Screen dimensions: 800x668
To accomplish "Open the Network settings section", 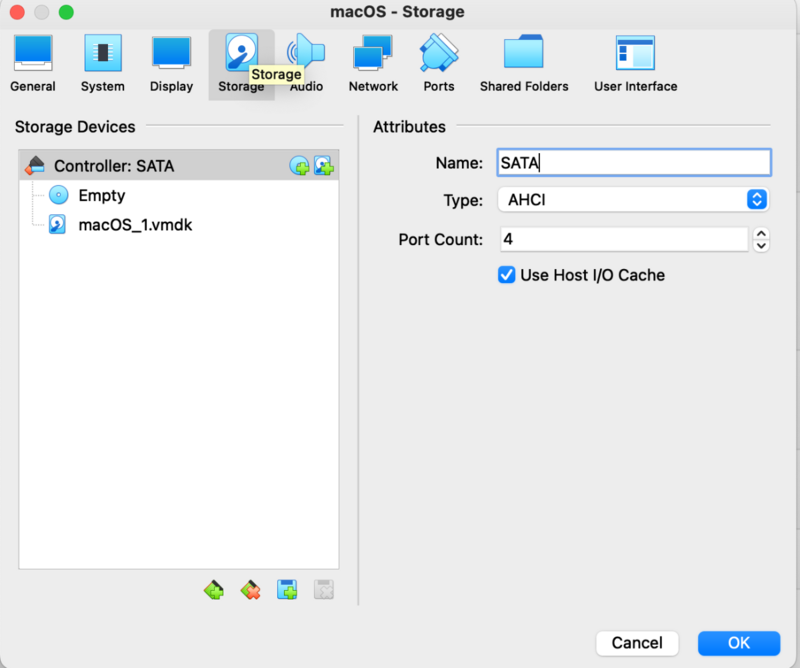I will pyautogui.click(x=373, y=64).
